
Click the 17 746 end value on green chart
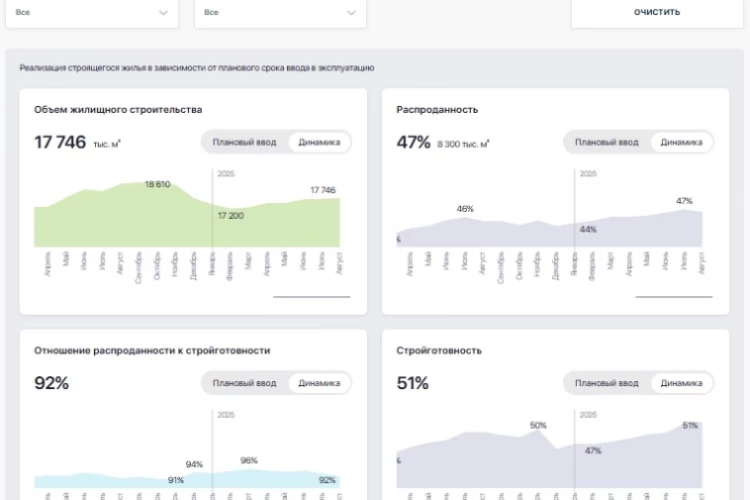323,190
